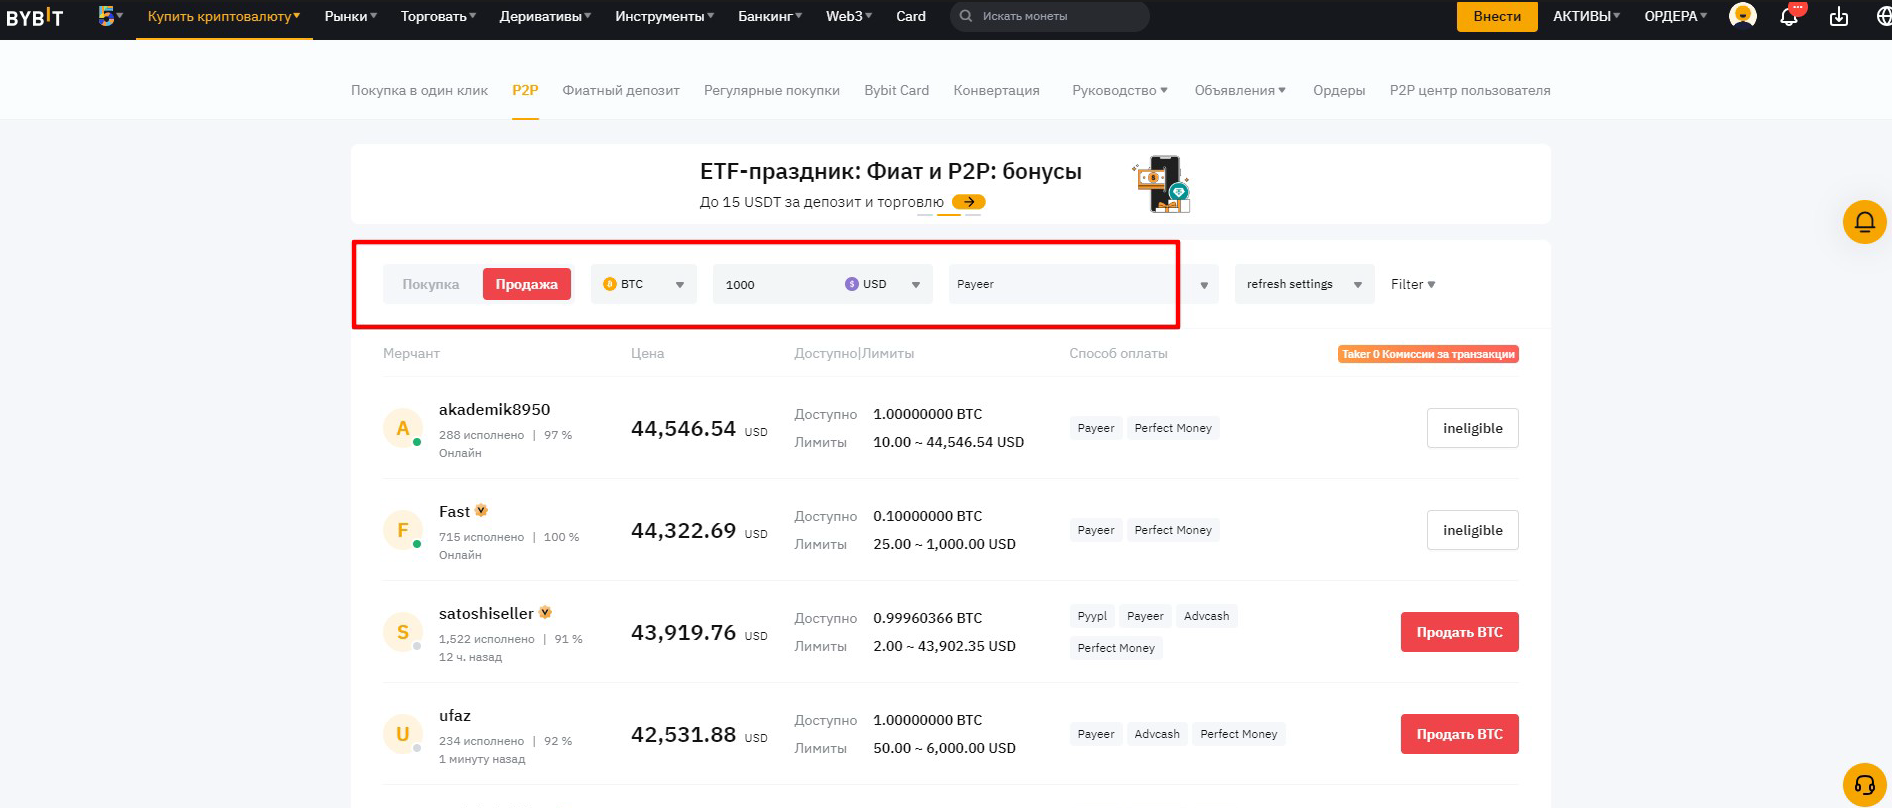Open the language globe icon
The height and width of the screenshot is (808, 1892).
[1883, 16]
